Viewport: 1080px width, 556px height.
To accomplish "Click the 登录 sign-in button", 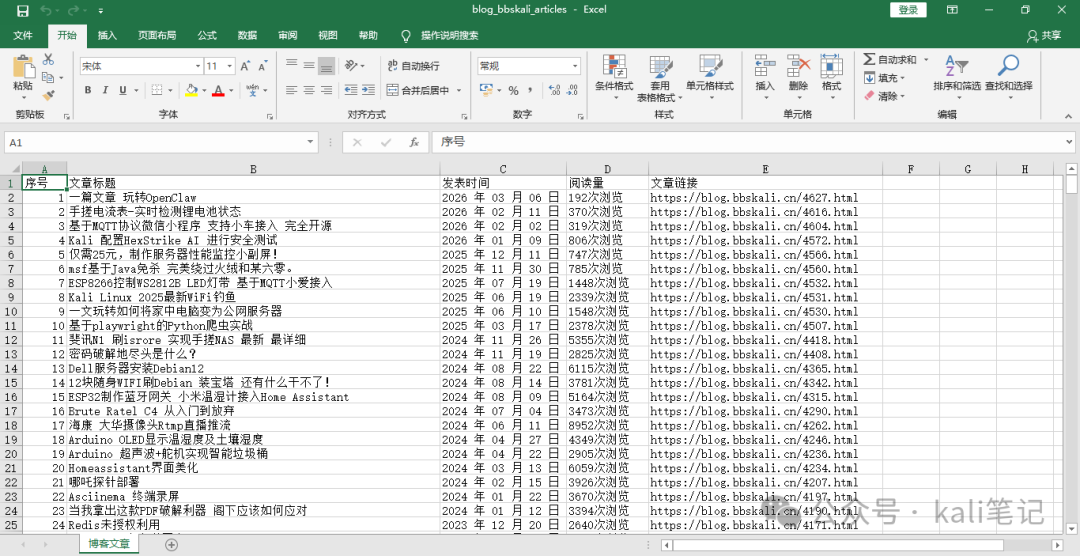I will click(908, 10).
